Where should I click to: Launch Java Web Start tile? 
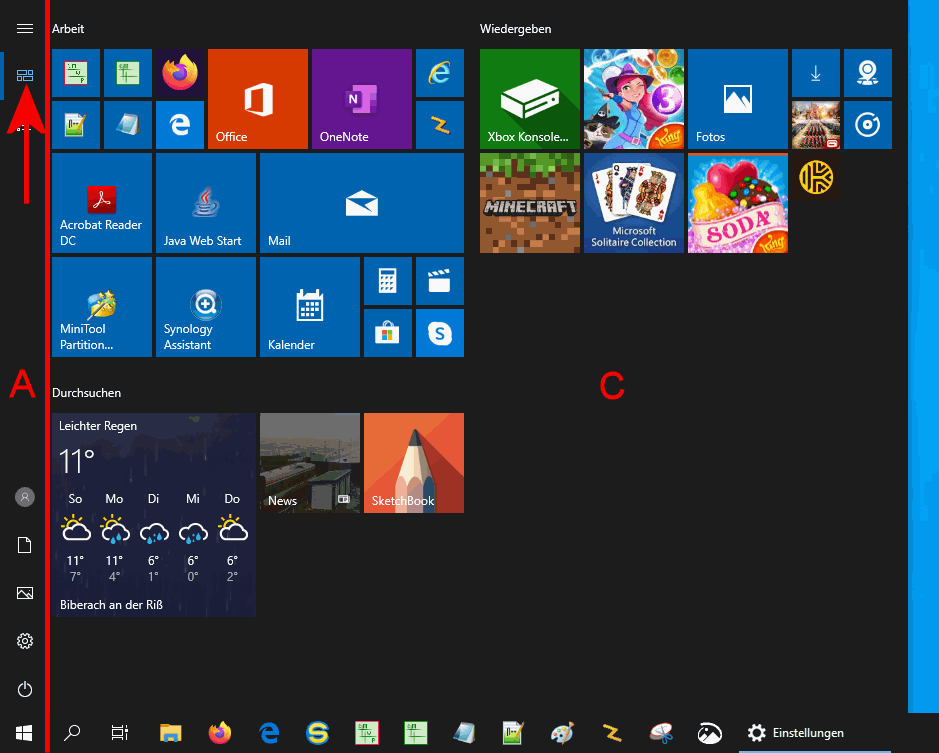[x=205, y=203]
